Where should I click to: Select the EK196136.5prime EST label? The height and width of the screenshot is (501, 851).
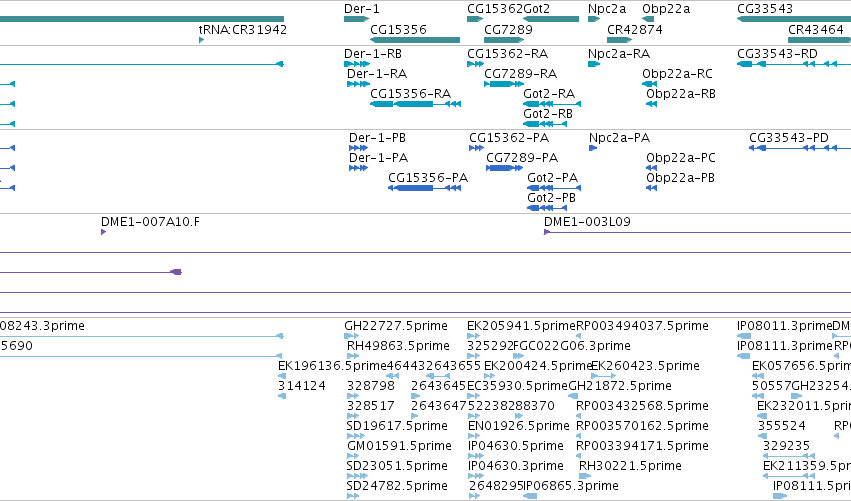coord(332,366)
